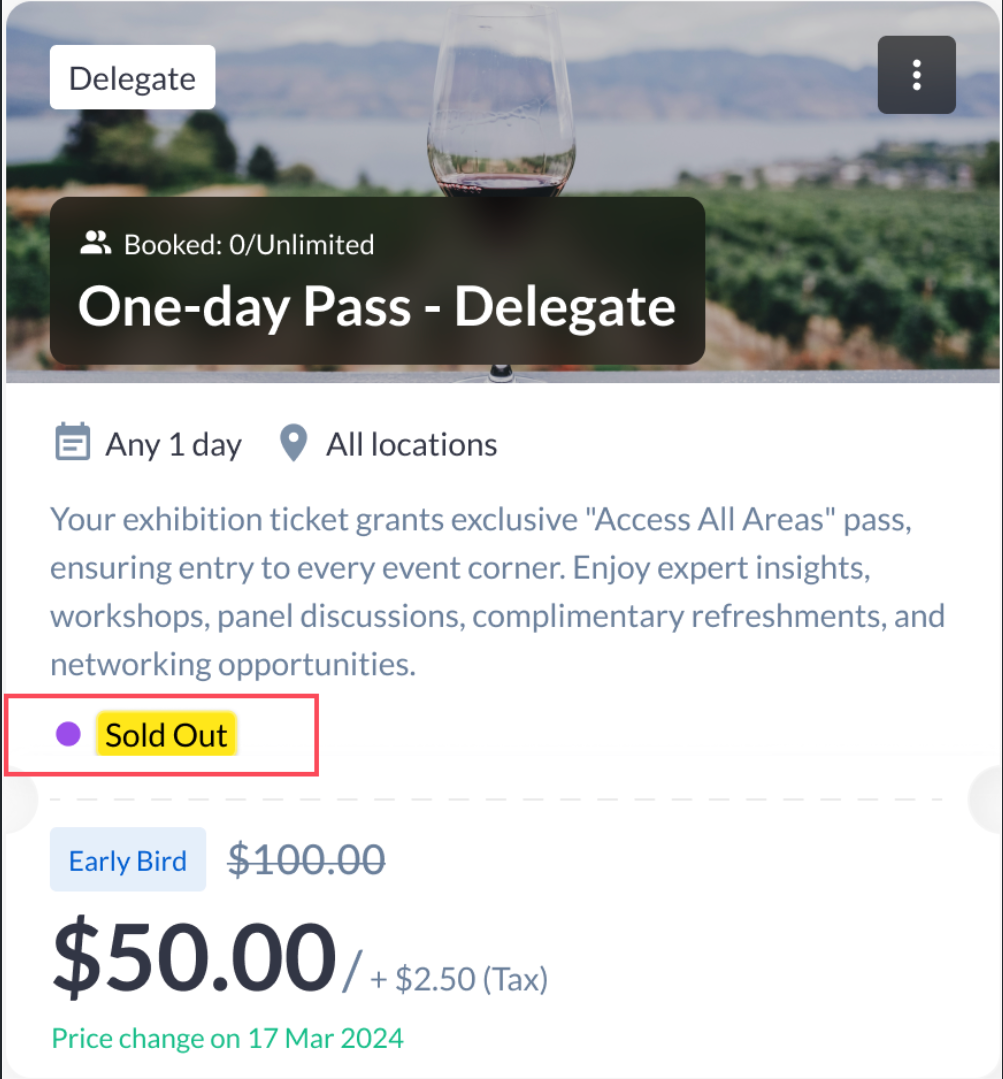Image resolution: width=1003 pixels, height=1079 pixels.
Task: Click the + $2.50 (Tax) text
Action: coord(459,979)
